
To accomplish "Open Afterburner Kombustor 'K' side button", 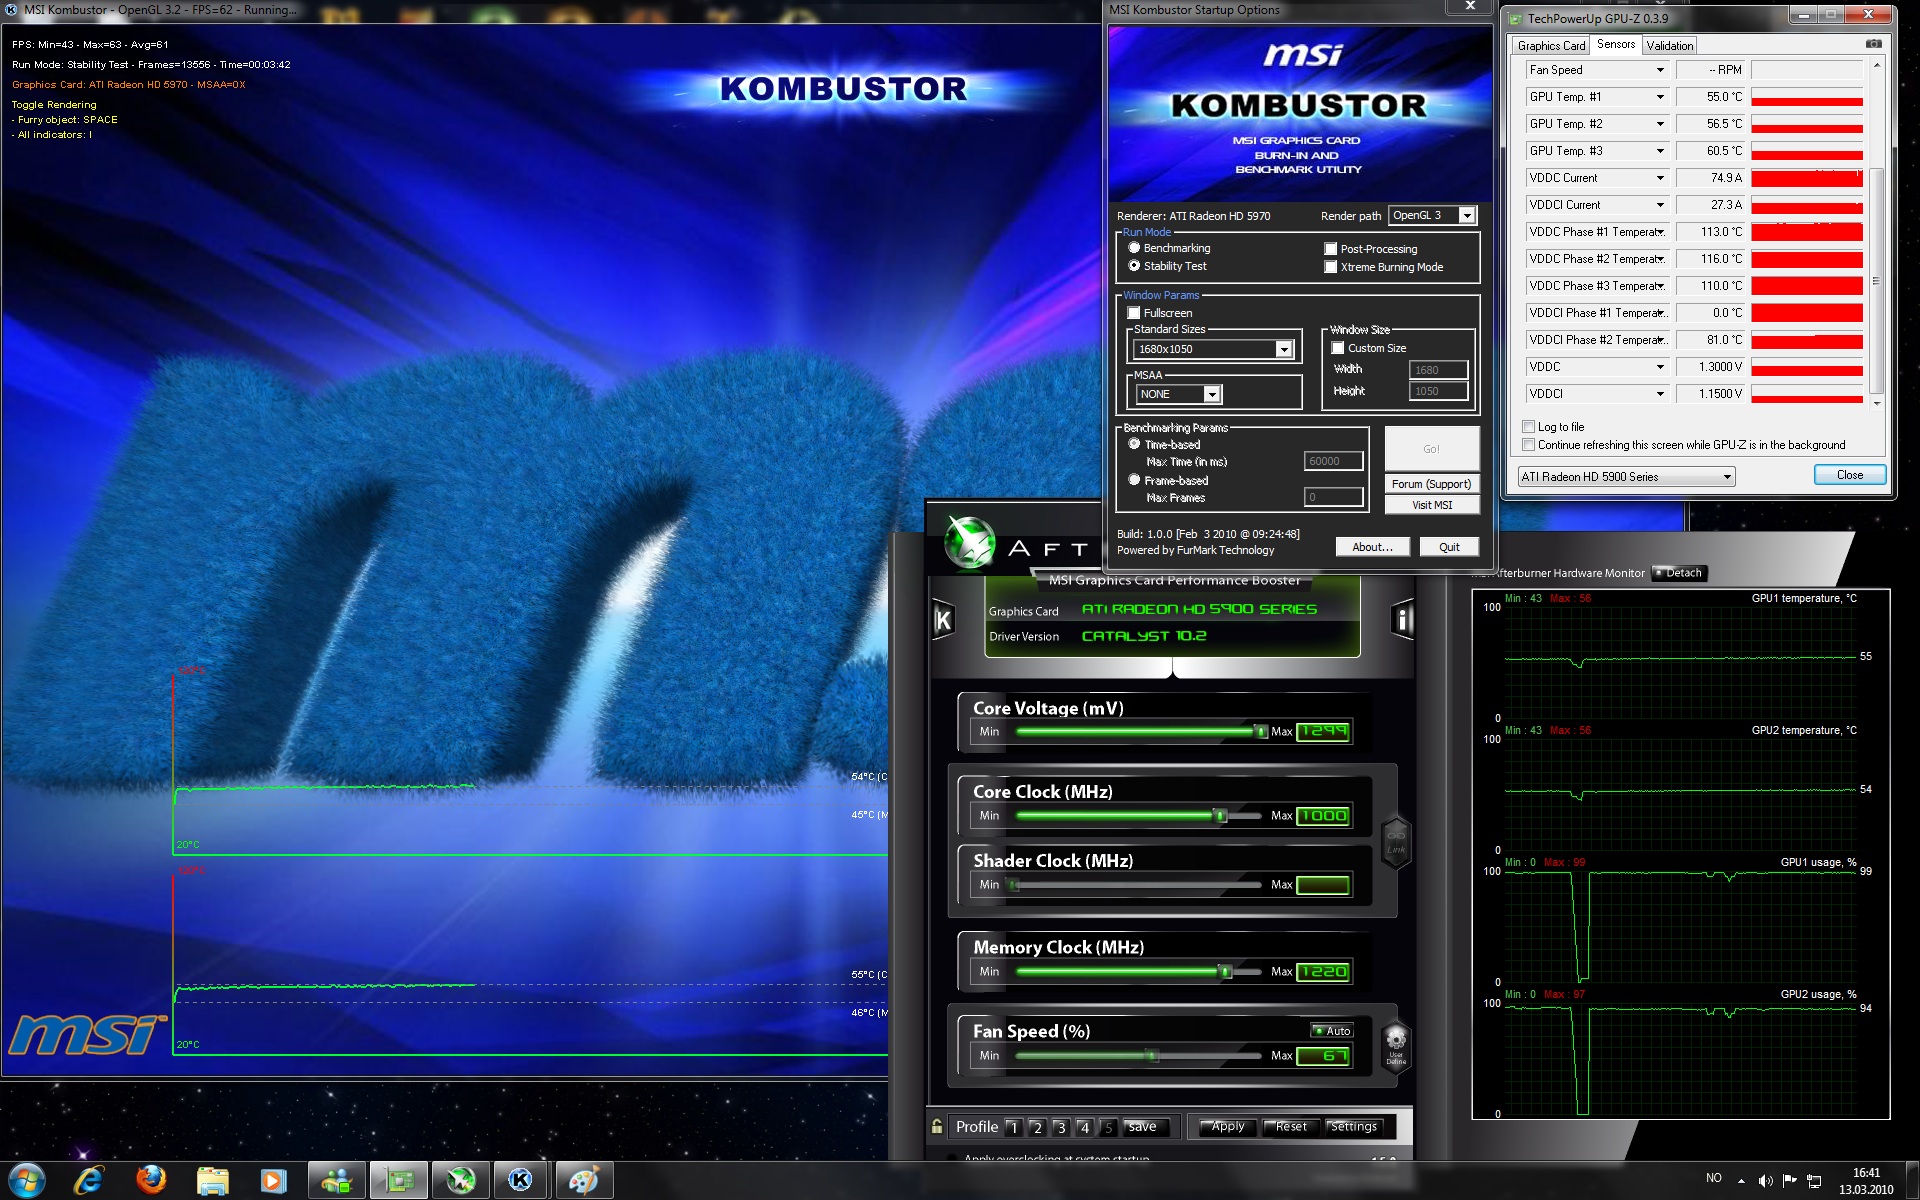I will pyautogui.click(x=942, y=620).
